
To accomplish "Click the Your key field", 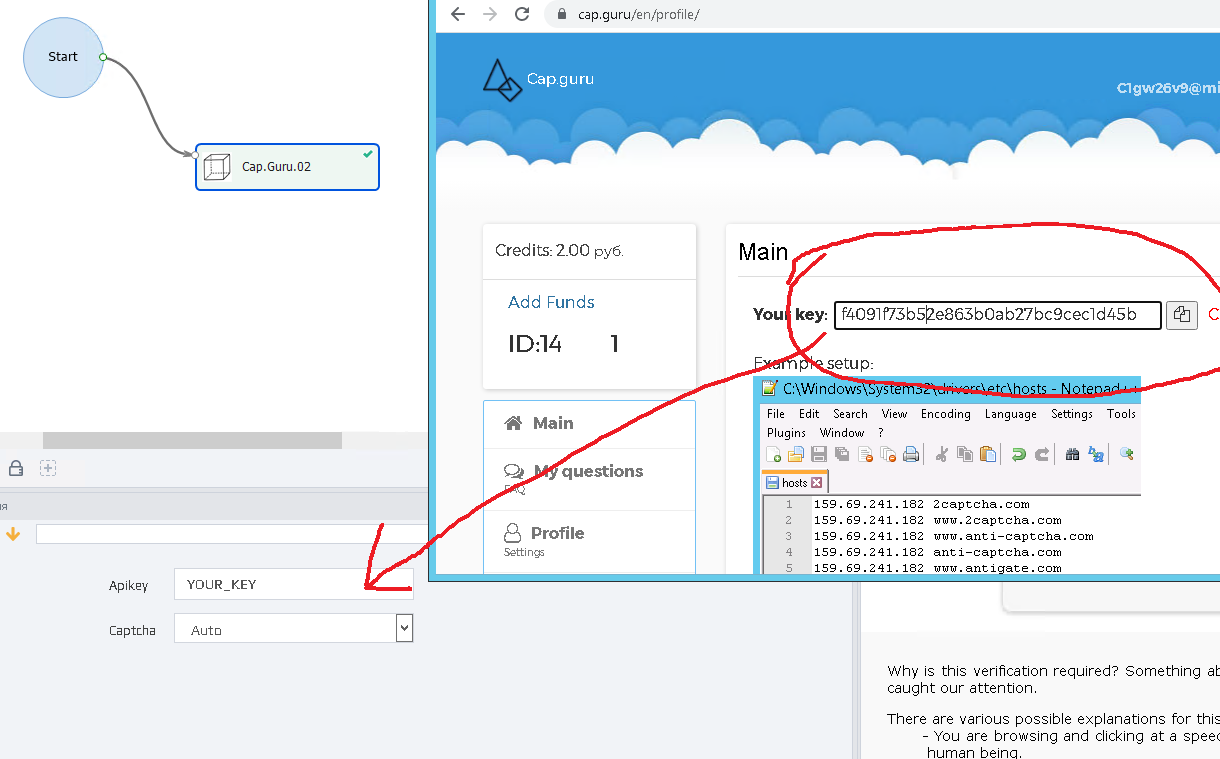I will [998, 315].
